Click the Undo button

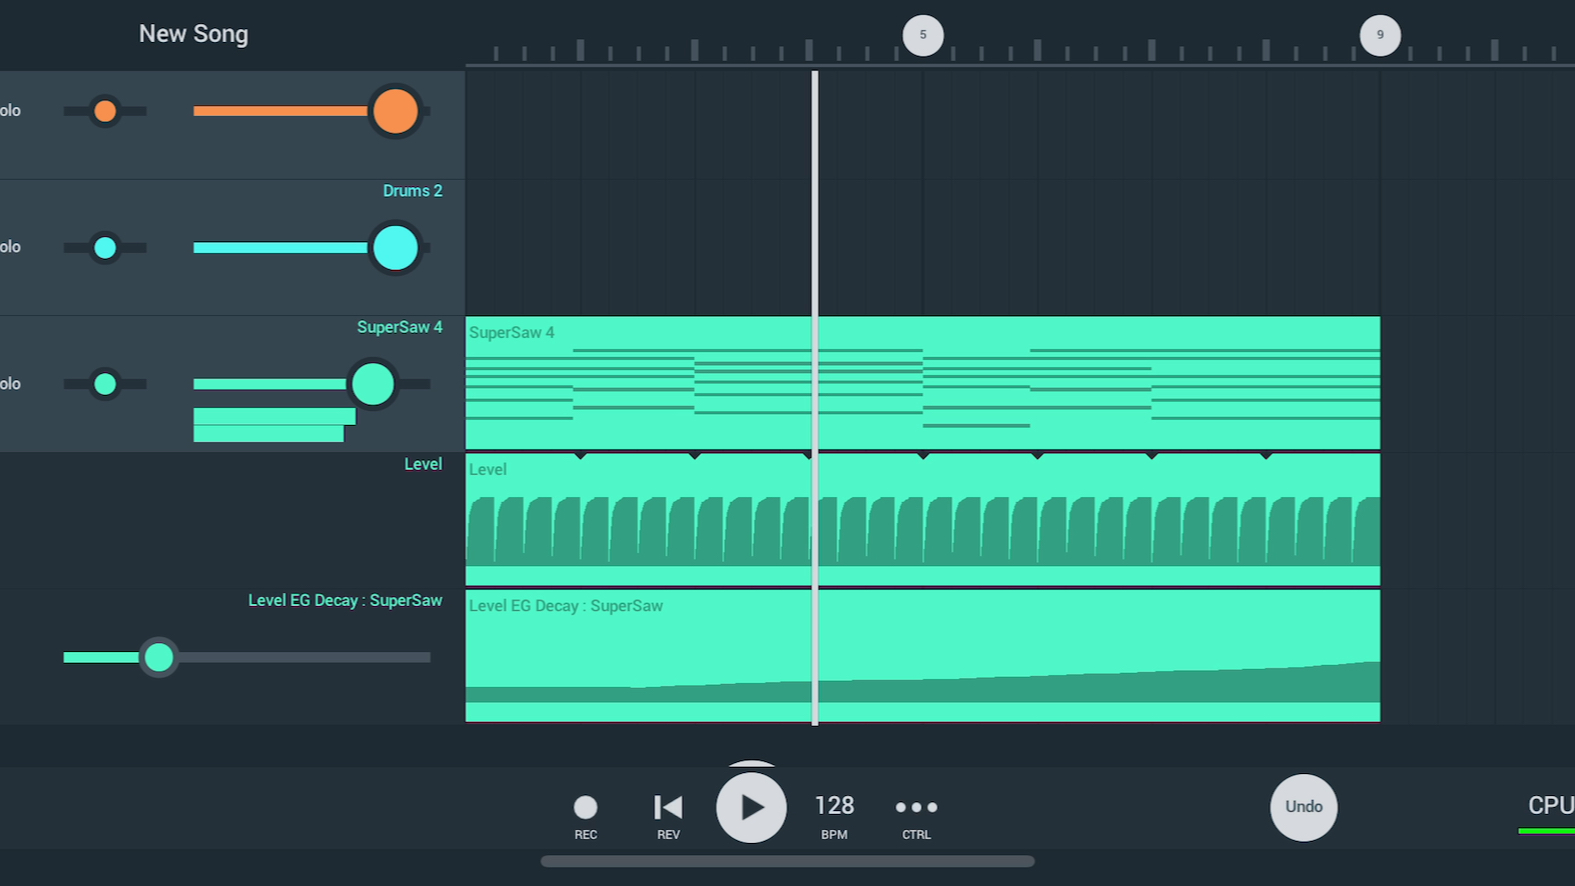[1304, 807]
